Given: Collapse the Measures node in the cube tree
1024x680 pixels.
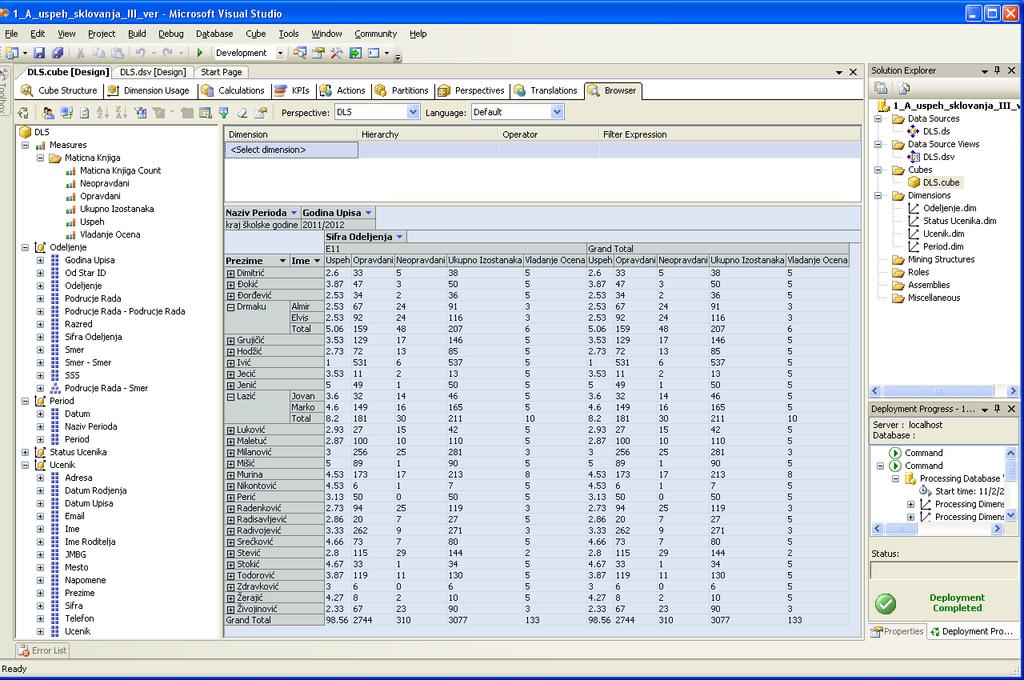Looking at the screenshot, I should pos(25,145).
